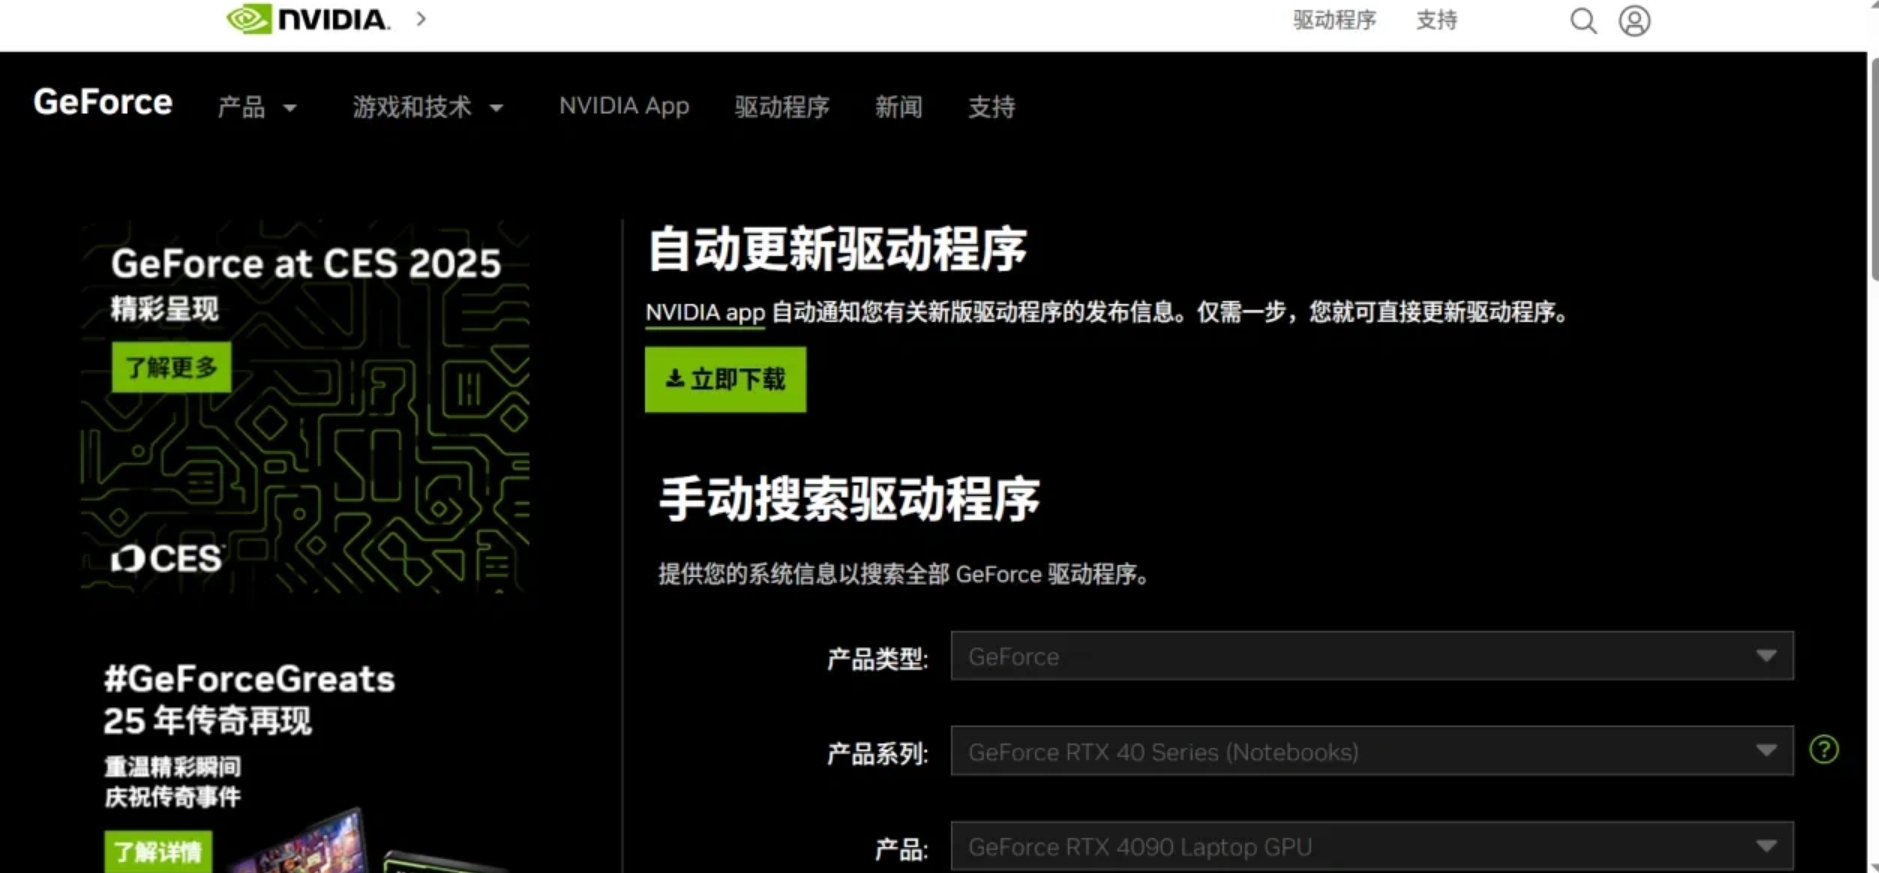Viewport: 1879px width, 873px height.
Task: Expand the 产品 navigation menu
Action: click(257, 107)
